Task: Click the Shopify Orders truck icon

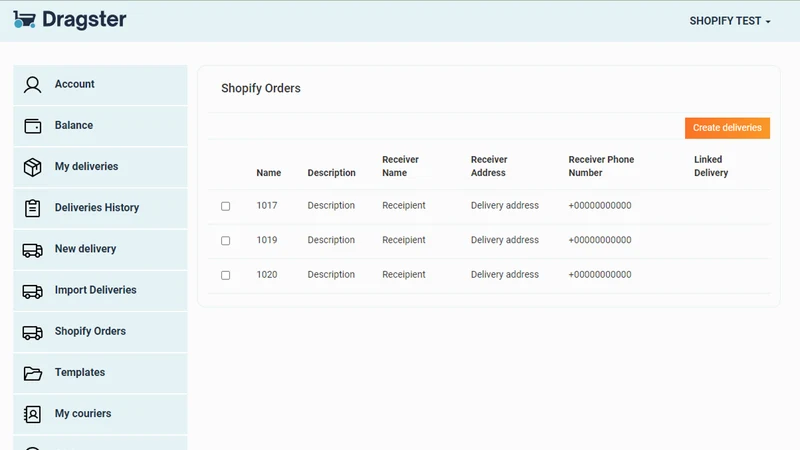Action: tap(33, 332)
